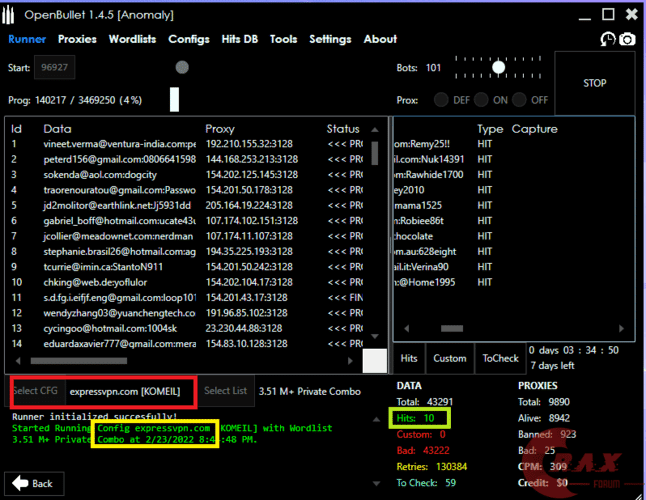Open the Proxies tab
Image resolution: width=646 pixels, height=500 pixels.
click(x=77, y=39)
